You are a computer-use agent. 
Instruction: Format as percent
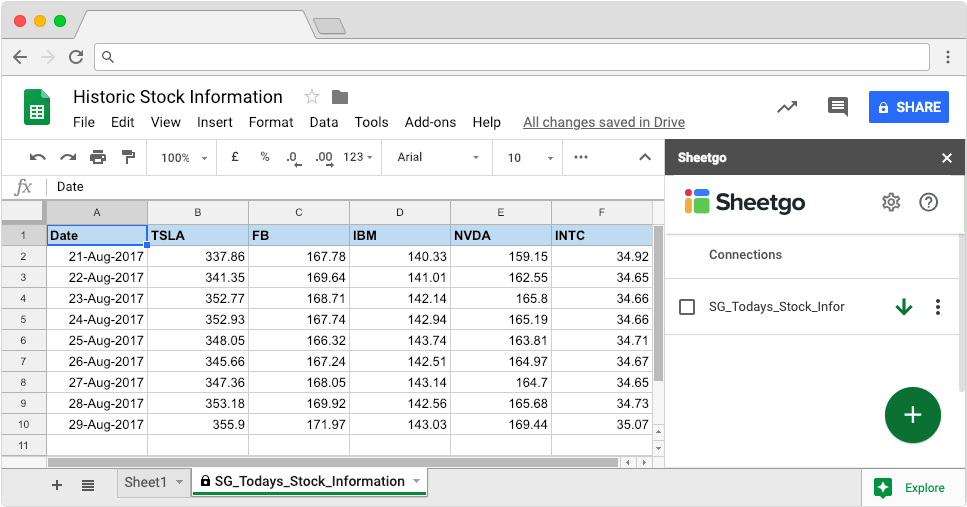point(265,157)
